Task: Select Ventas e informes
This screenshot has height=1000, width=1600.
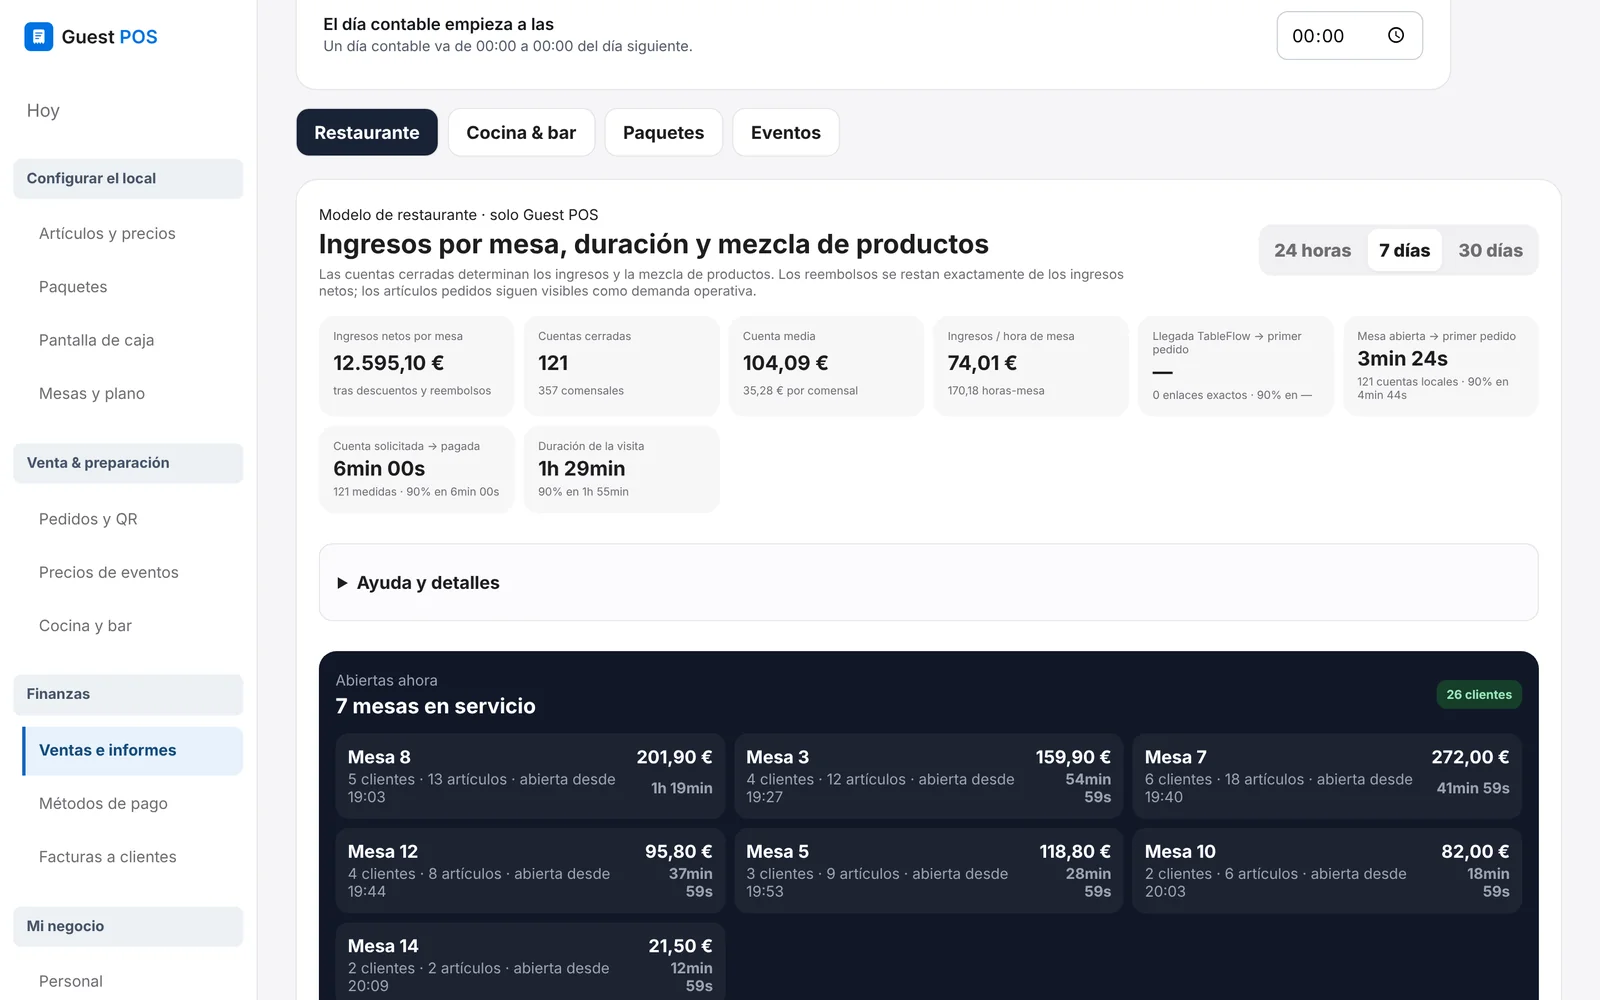Action: point(132,751)
